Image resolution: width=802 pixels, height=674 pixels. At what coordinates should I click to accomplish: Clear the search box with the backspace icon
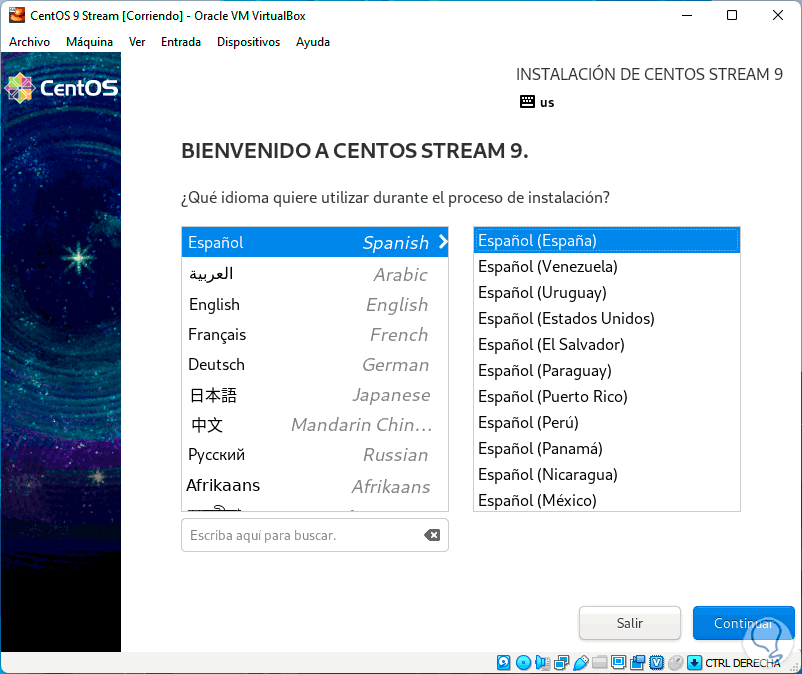click(432, 535)
